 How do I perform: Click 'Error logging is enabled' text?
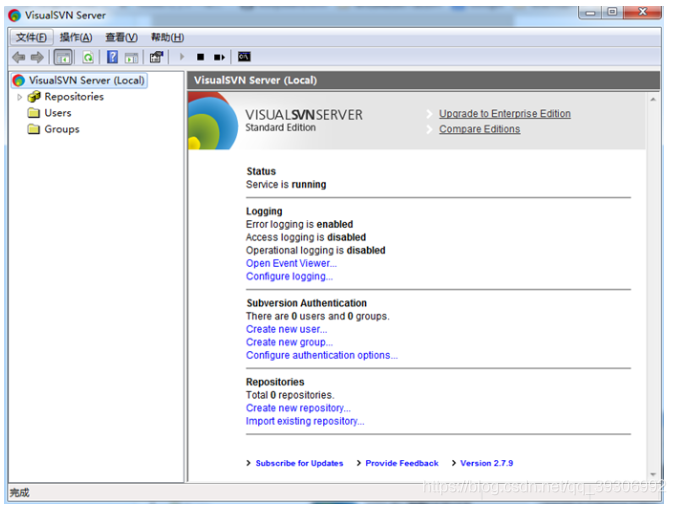[299, 224]
